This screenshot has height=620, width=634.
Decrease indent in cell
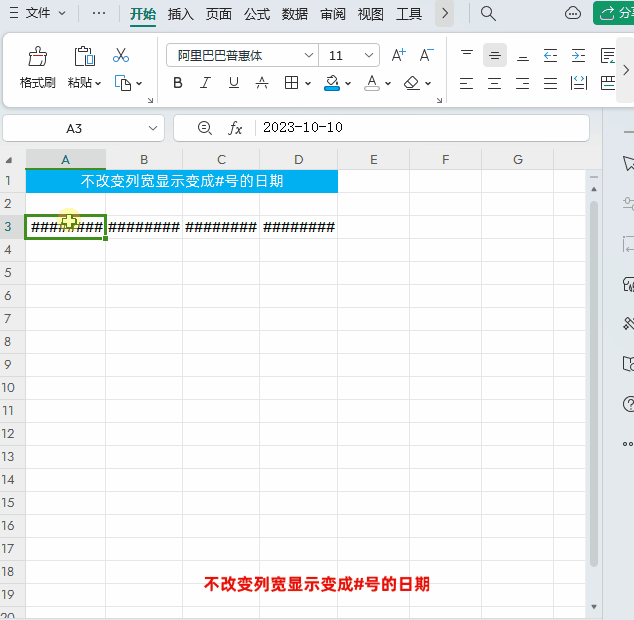coord(550,55)
